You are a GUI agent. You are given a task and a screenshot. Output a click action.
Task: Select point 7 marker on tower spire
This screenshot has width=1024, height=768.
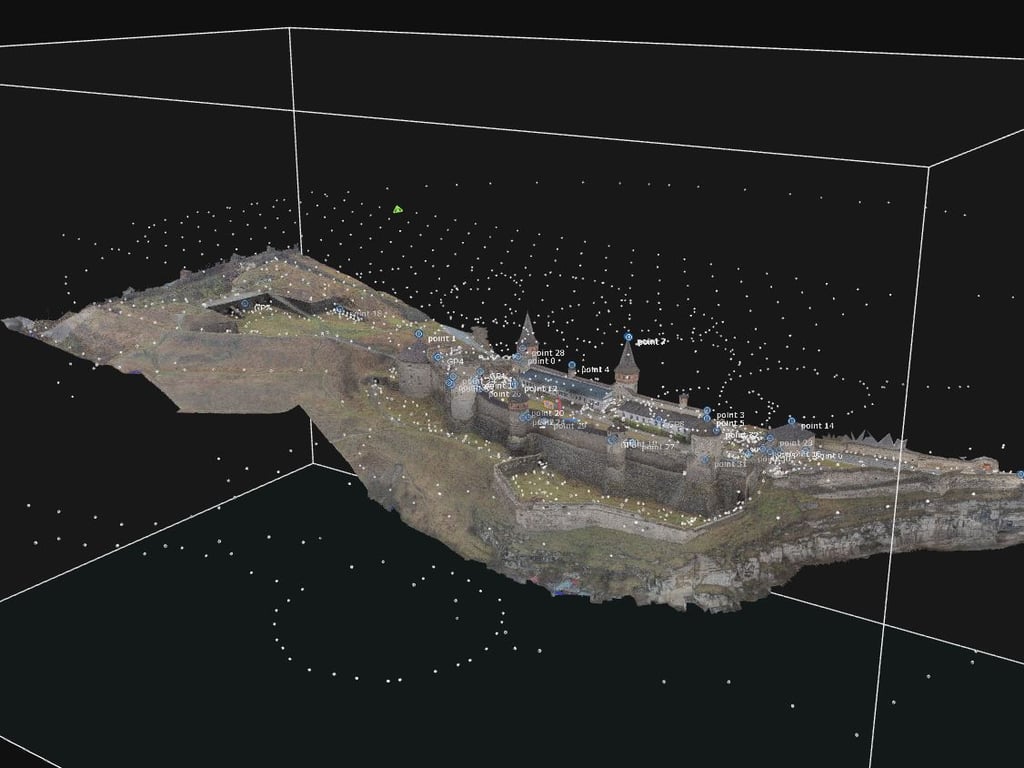point(628,338)
